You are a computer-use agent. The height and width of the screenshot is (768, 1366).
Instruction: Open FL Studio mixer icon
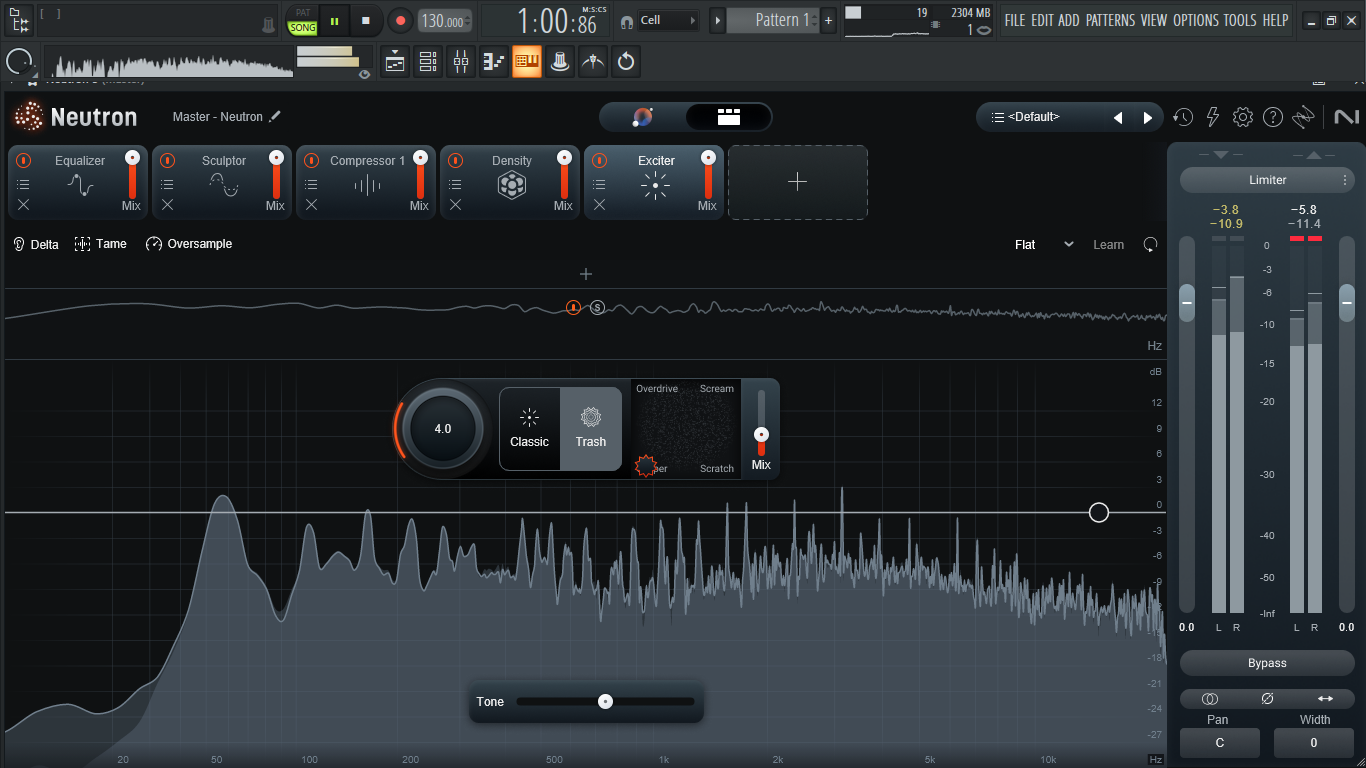point(461,62)
